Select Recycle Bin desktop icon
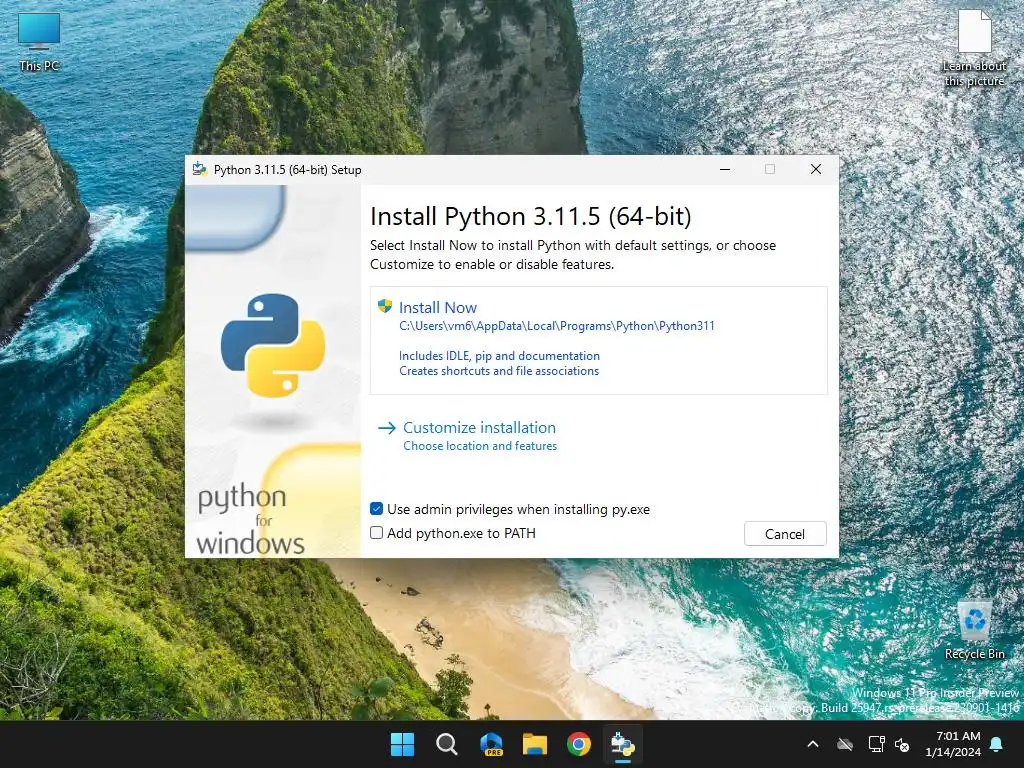 click(x=974, y=630)
